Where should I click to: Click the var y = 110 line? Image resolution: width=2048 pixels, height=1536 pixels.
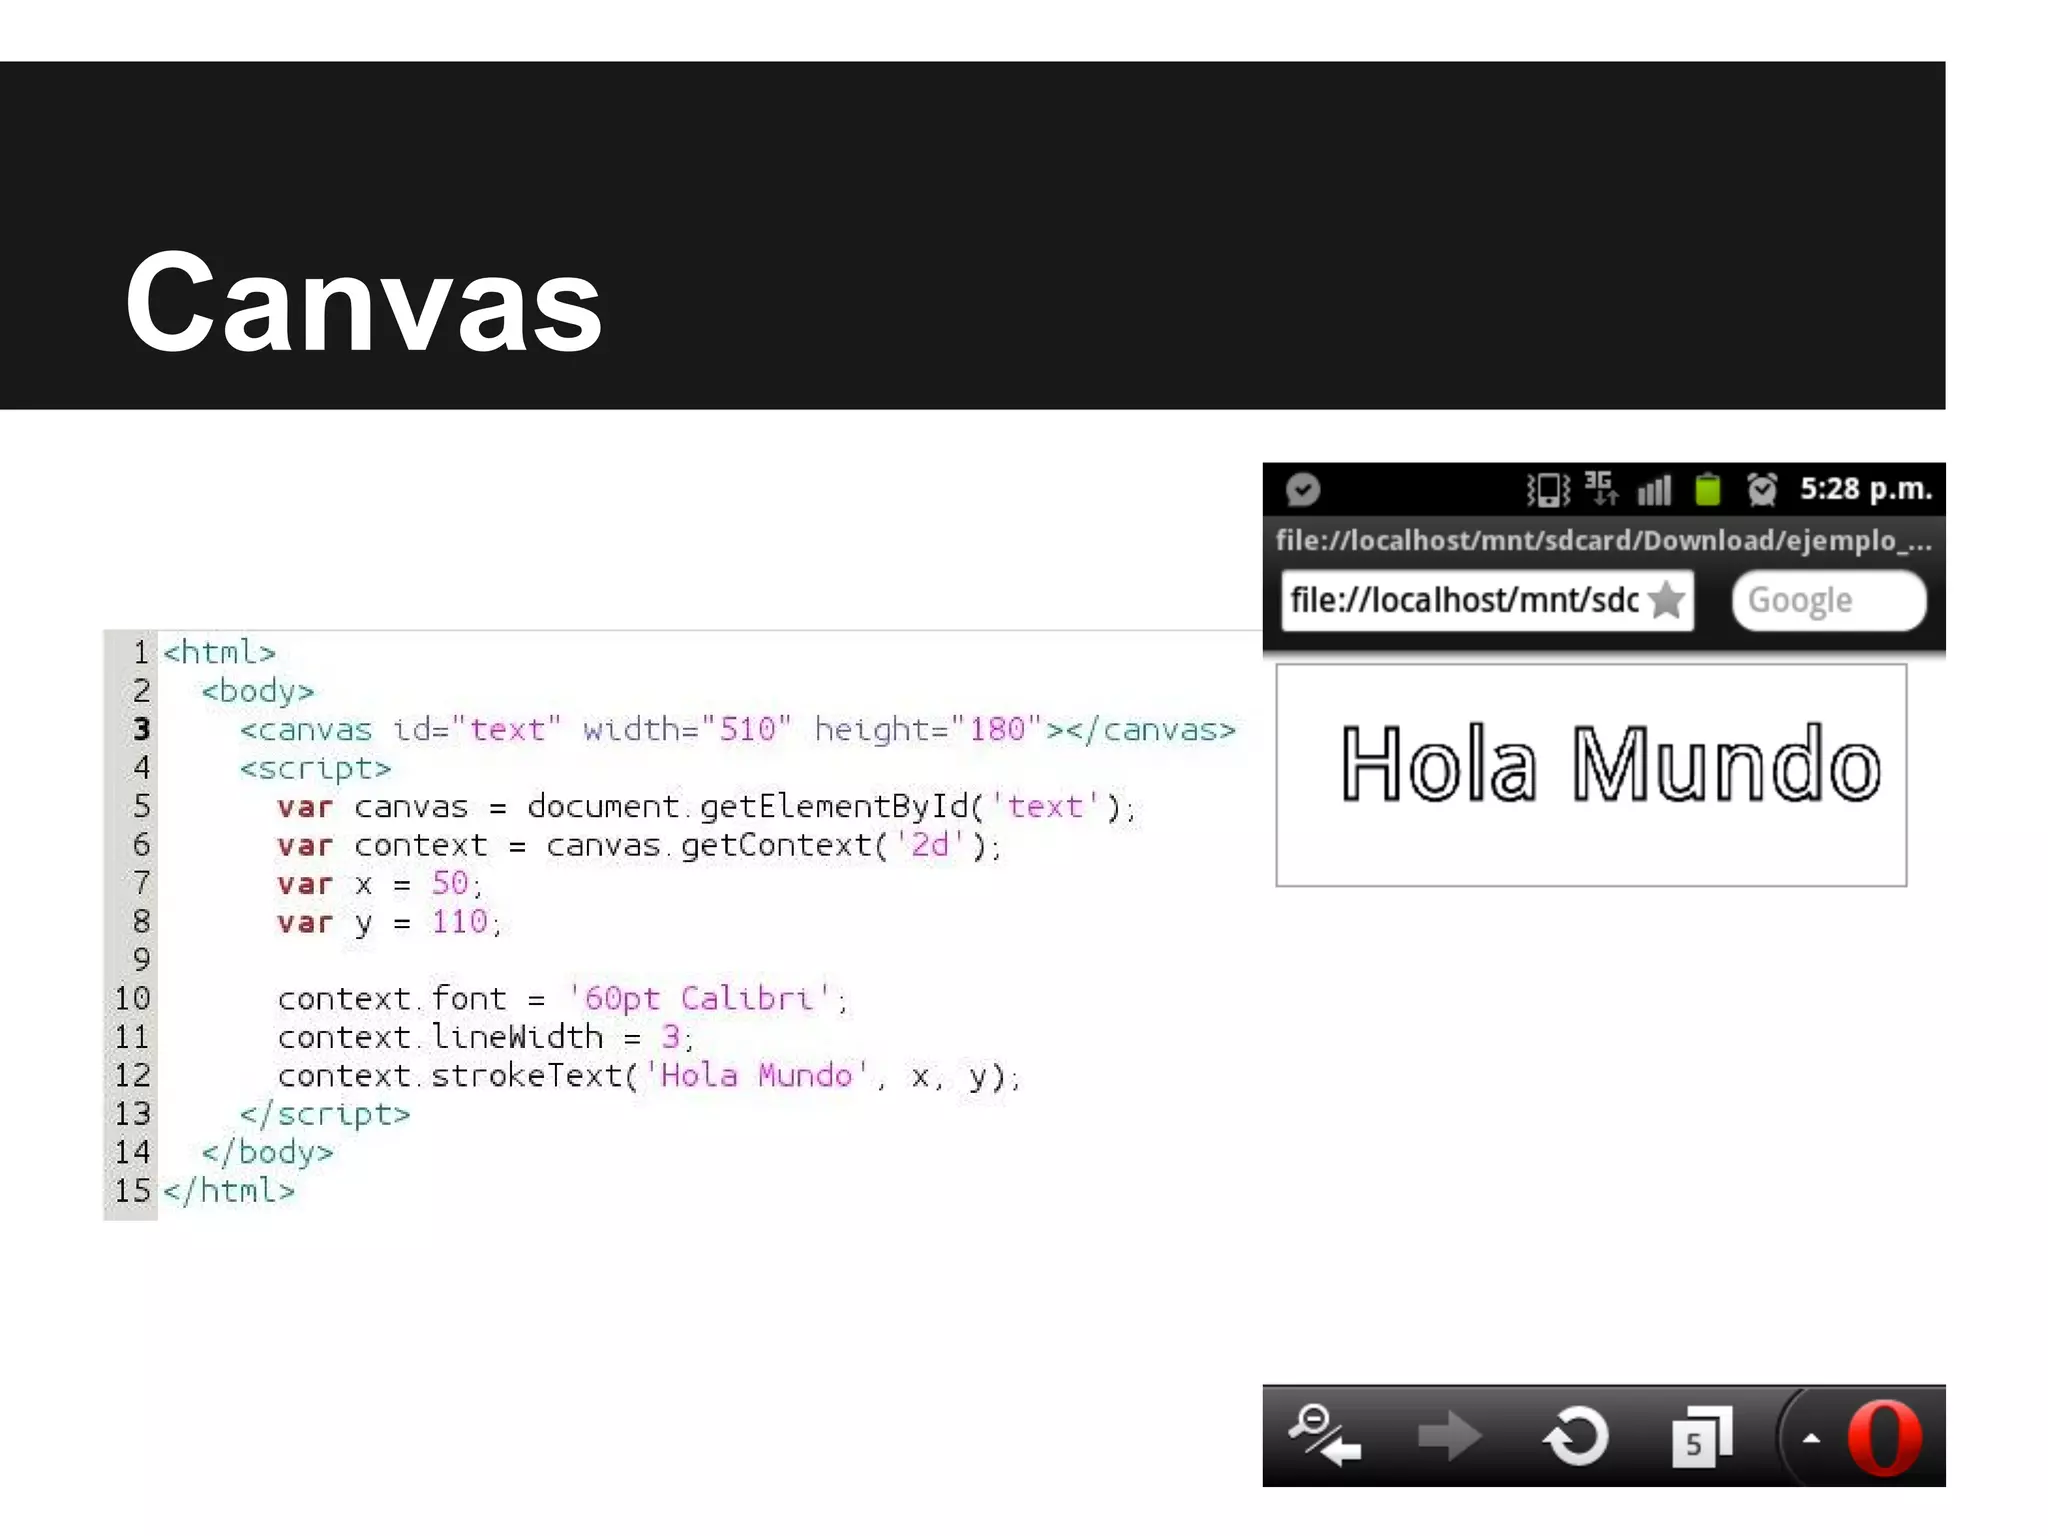coord(390,922)
